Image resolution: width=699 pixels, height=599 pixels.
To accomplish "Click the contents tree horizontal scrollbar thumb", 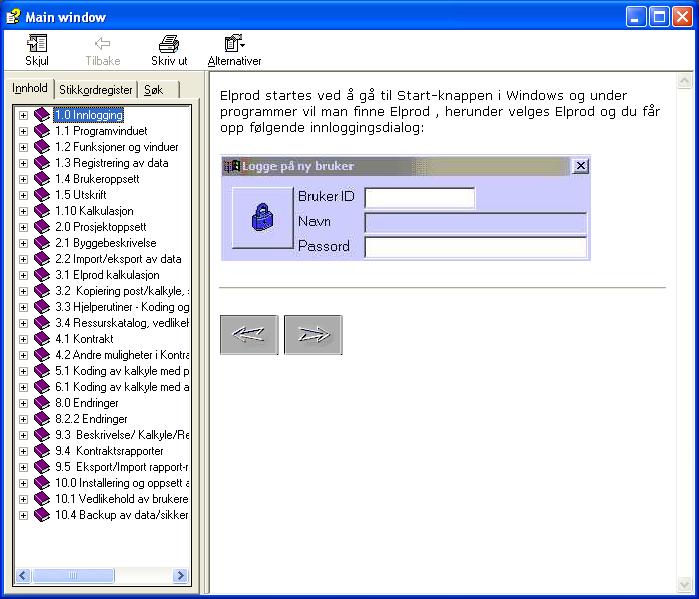I will pyautogui.click(x=73, y=575).
